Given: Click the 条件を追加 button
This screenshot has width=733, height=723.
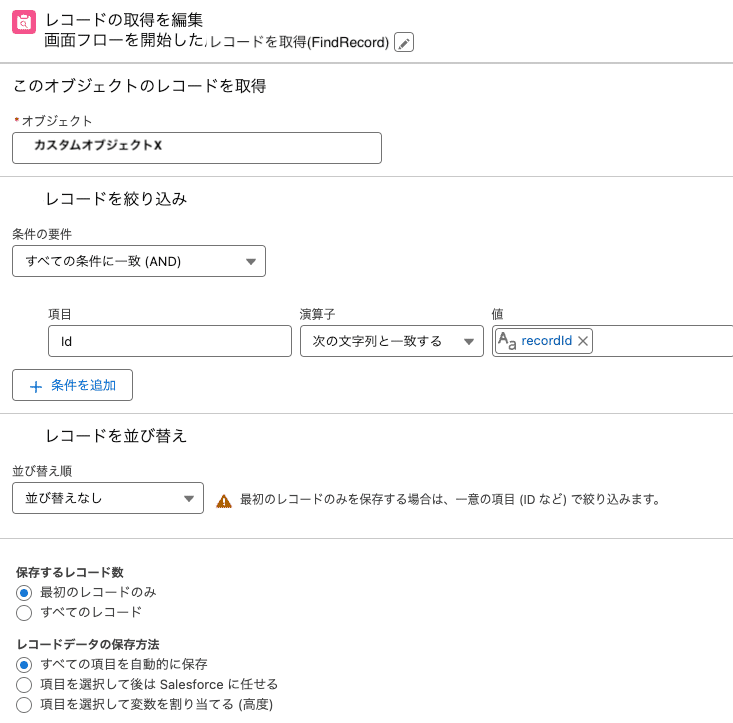Looking at the screenshot, I should coord(72,385).
